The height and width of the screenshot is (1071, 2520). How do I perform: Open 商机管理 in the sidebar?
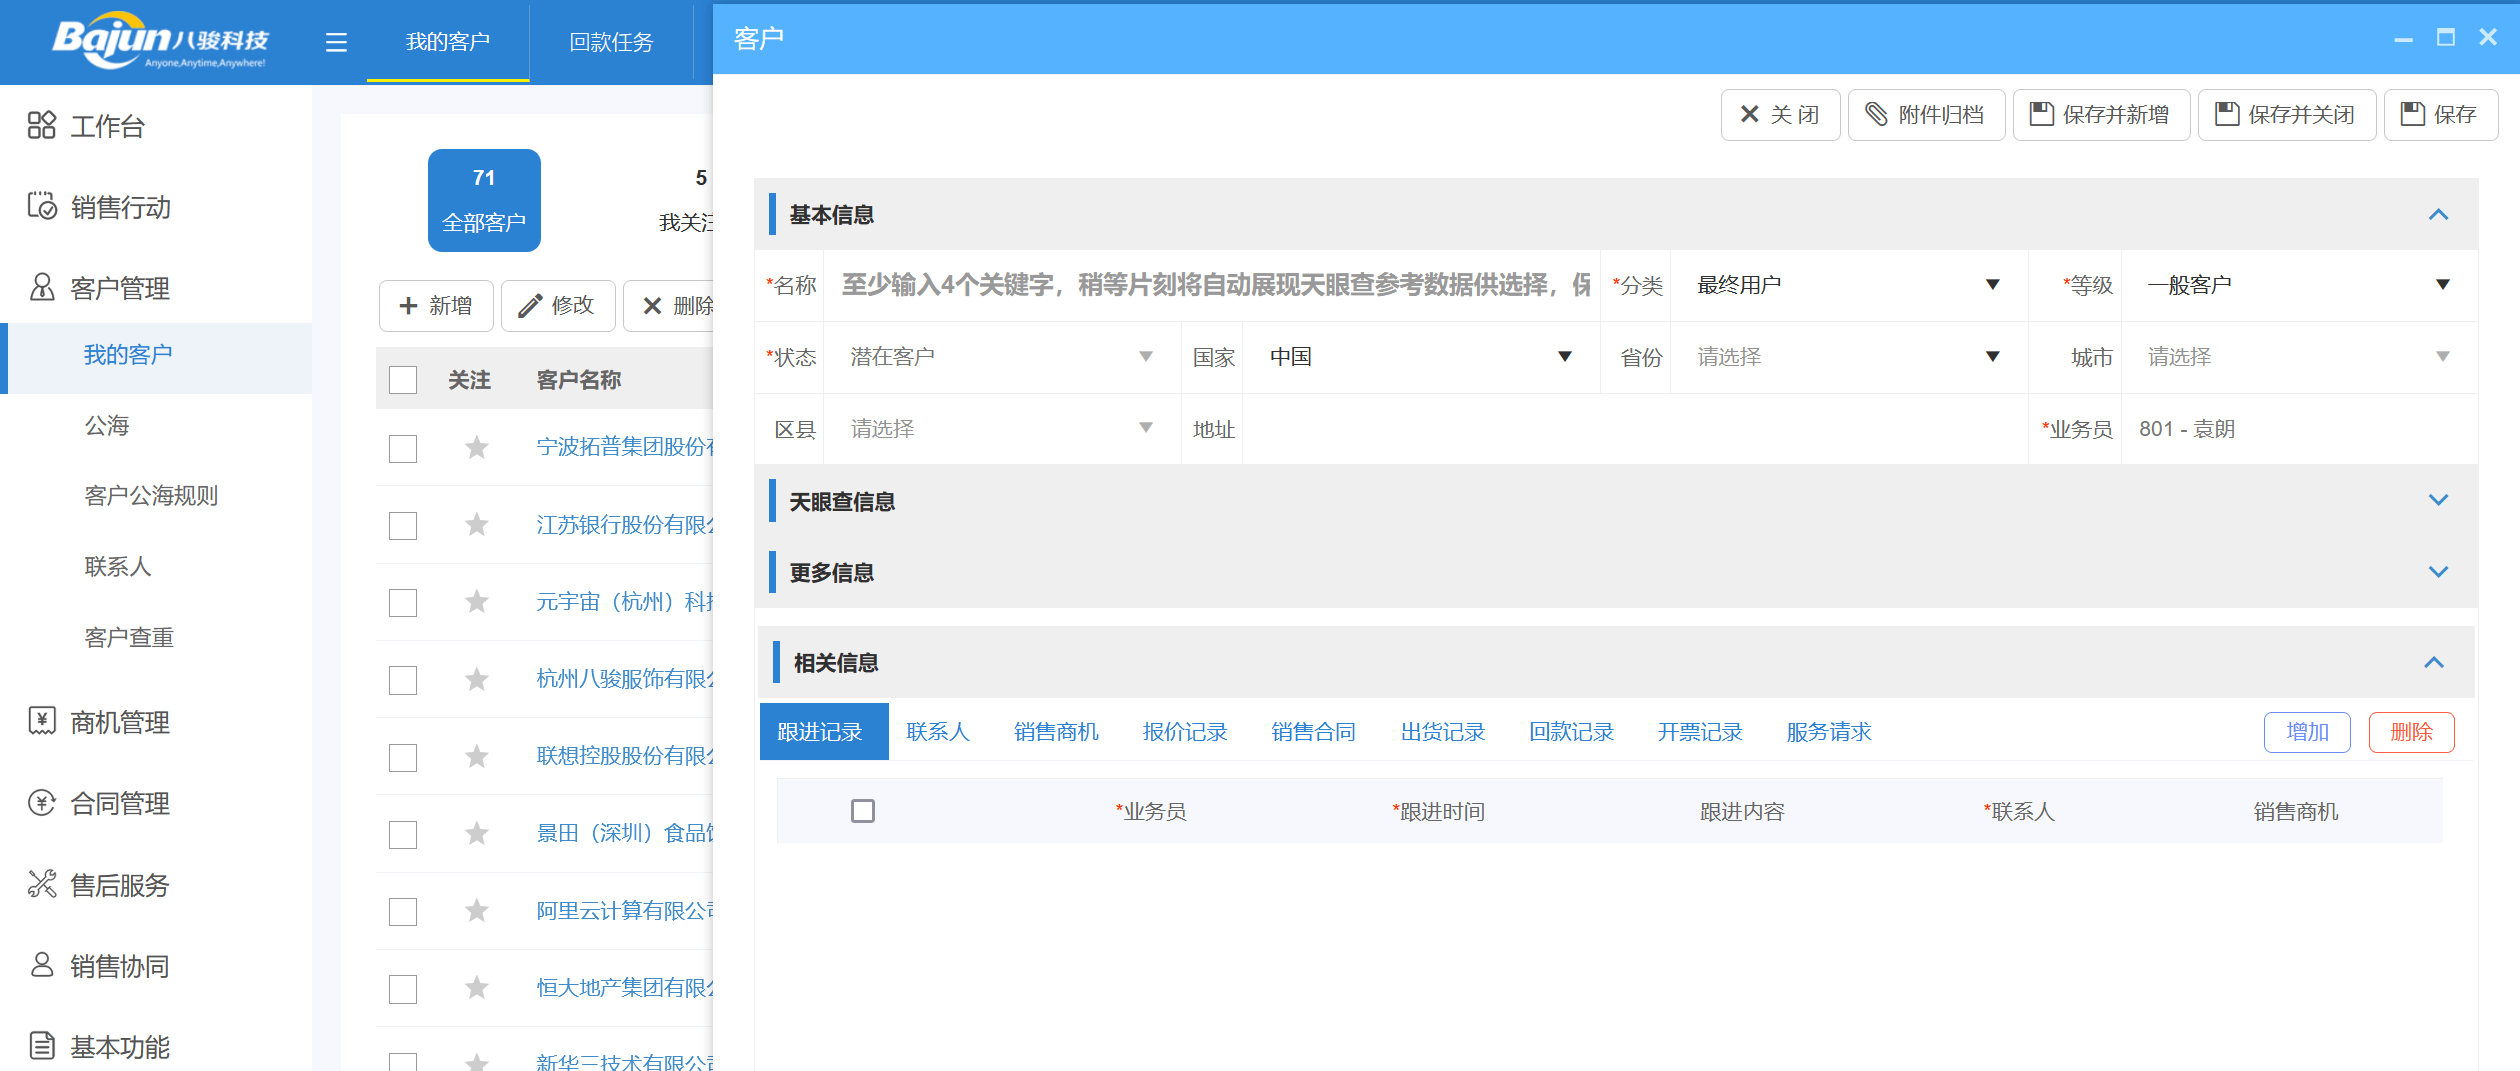click(41, 722)
